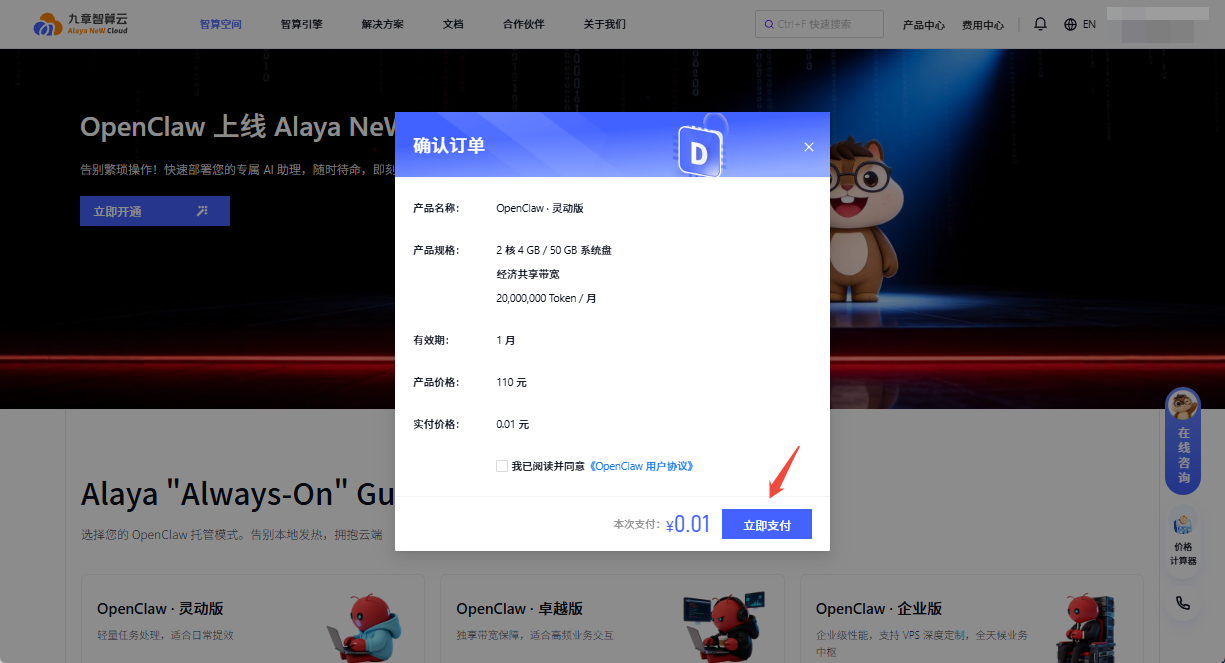Close the order confirmation dialog

click(809, 147)
